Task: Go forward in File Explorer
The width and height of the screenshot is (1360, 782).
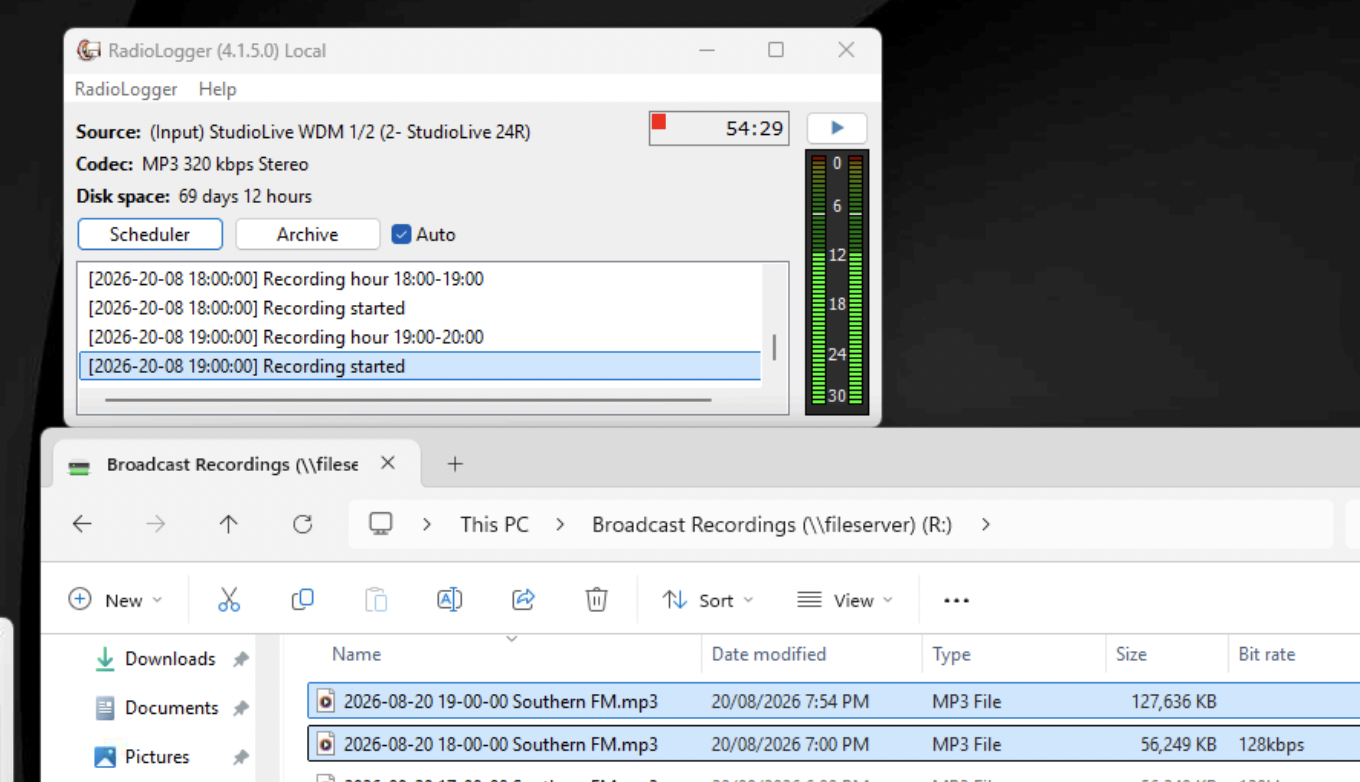Action: [155, 524]
